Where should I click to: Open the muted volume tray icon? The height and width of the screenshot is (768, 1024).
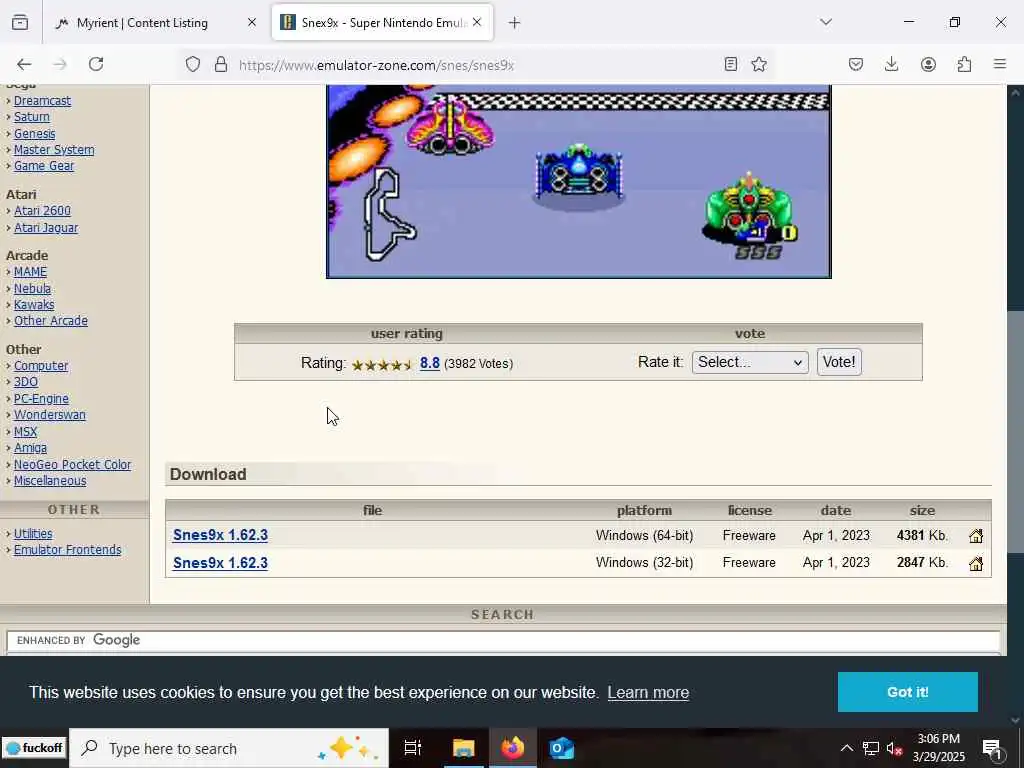pyautogui.click(x=895, y=748)
